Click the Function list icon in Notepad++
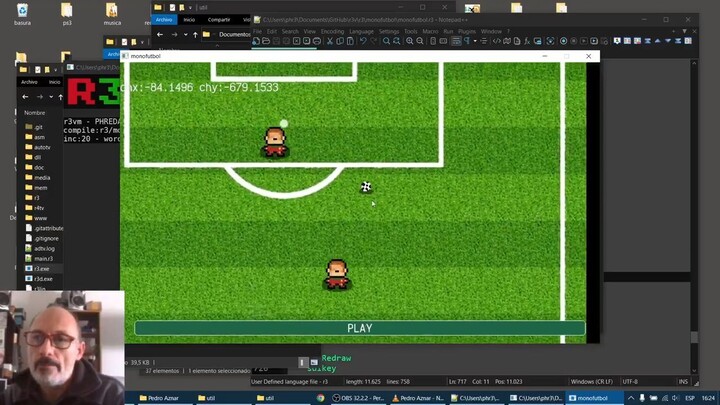The height and width of the screenshot is (405, 720). pyautogui.click(x=527, y=41)
